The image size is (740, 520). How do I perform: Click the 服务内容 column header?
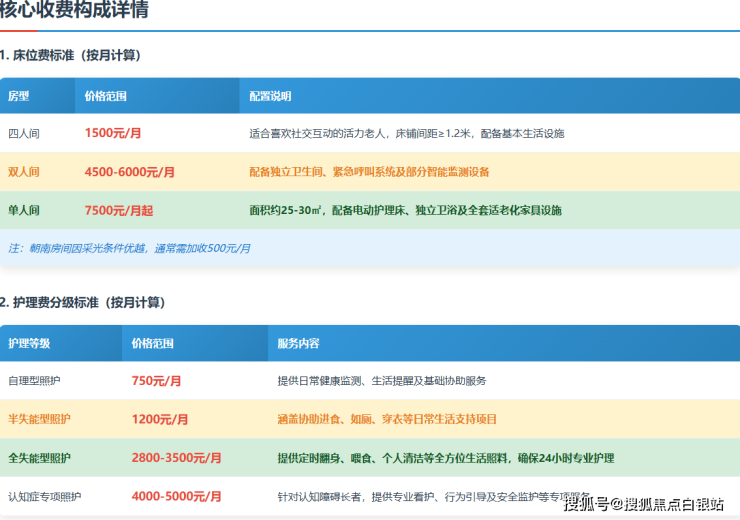[x=298, y=343]
